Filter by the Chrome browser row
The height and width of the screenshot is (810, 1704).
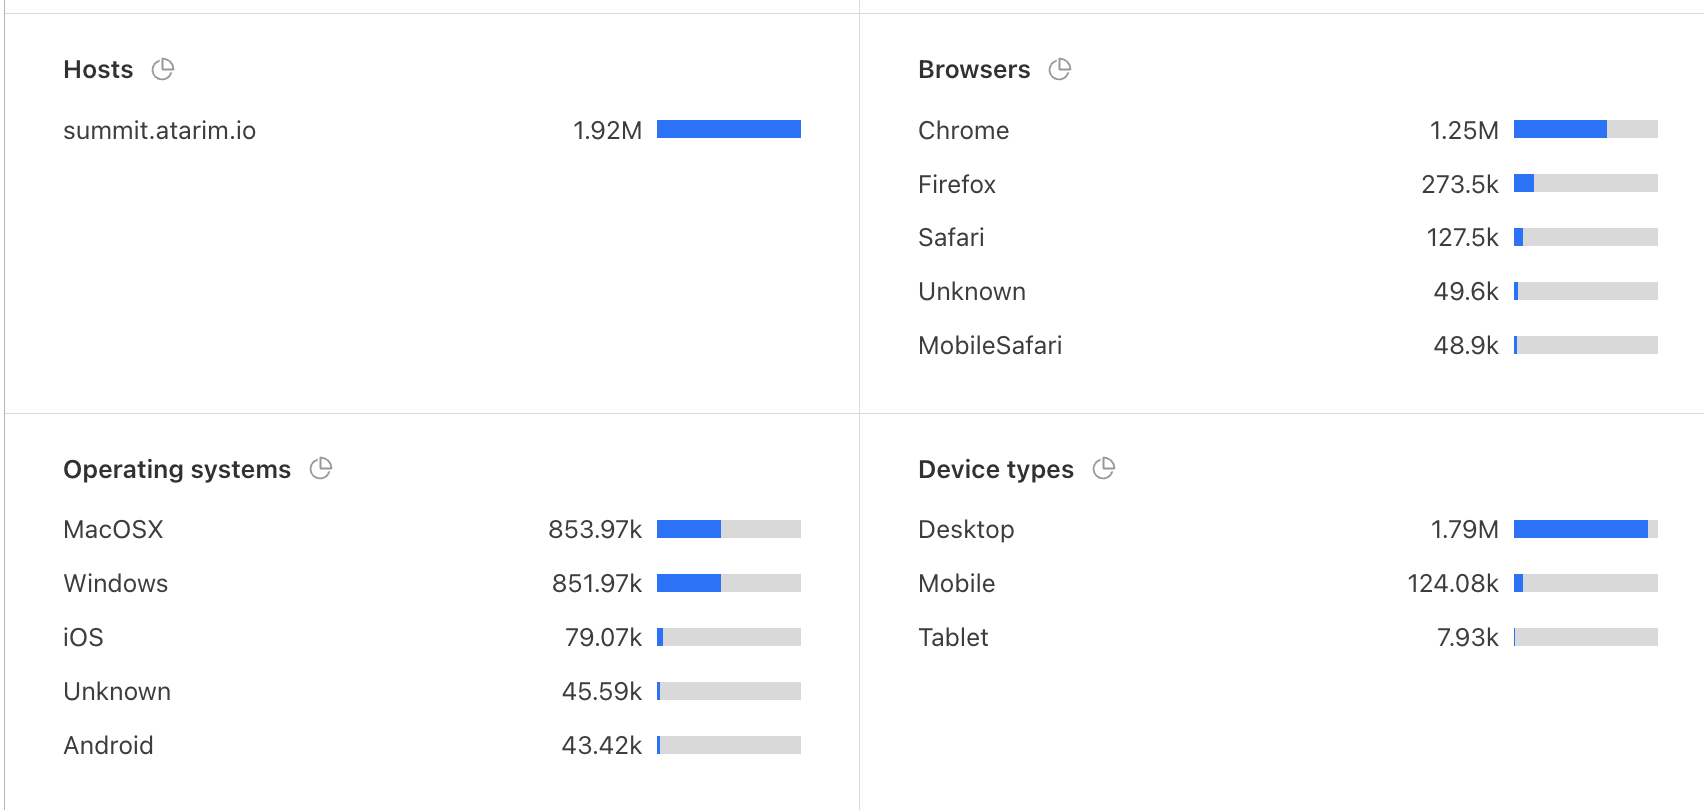point(963,130)
